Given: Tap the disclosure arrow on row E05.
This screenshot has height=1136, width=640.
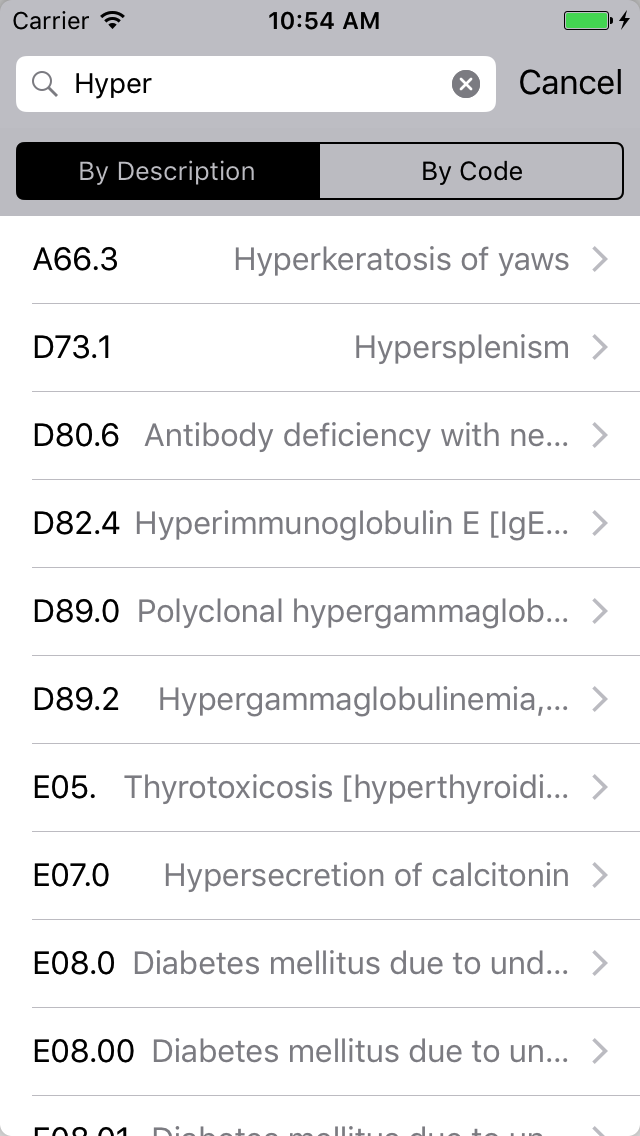Looking at the screenshot, I should [x=599, y=788].
